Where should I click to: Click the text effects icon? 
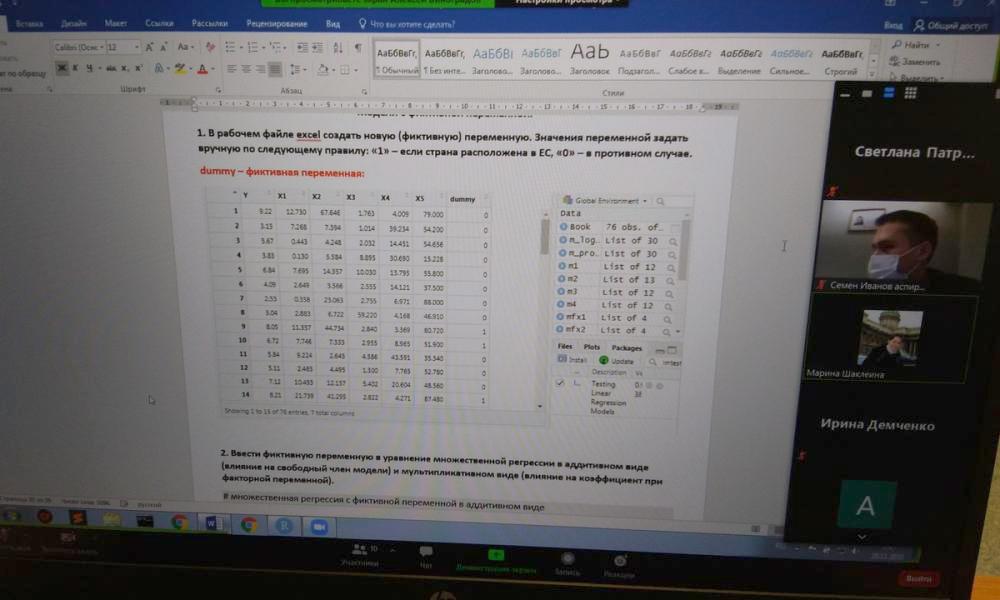point(159,68)
